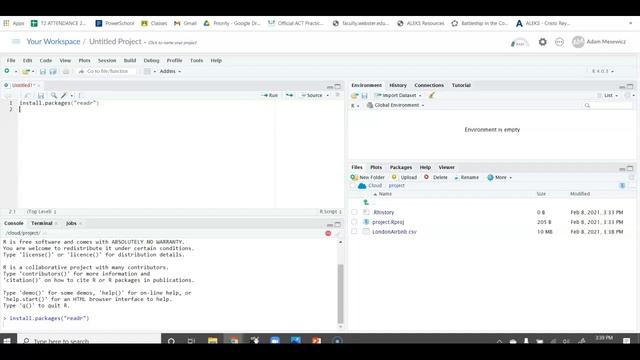This screenshot has height=360, width=640.
Task: Switch to the Packages tab
Action: [x=401, y=167]
